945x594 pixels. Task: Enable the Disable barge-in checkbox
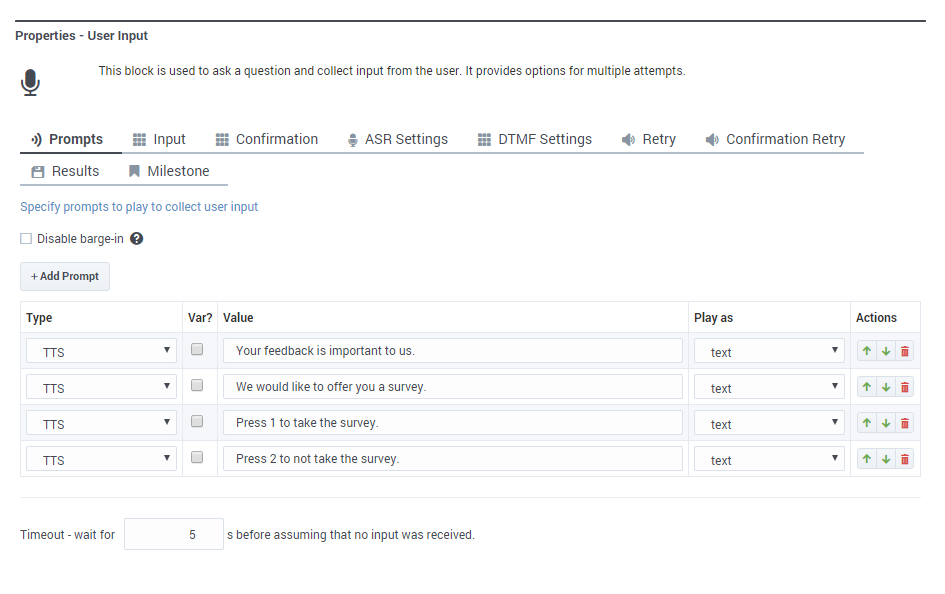pos(26,239)
